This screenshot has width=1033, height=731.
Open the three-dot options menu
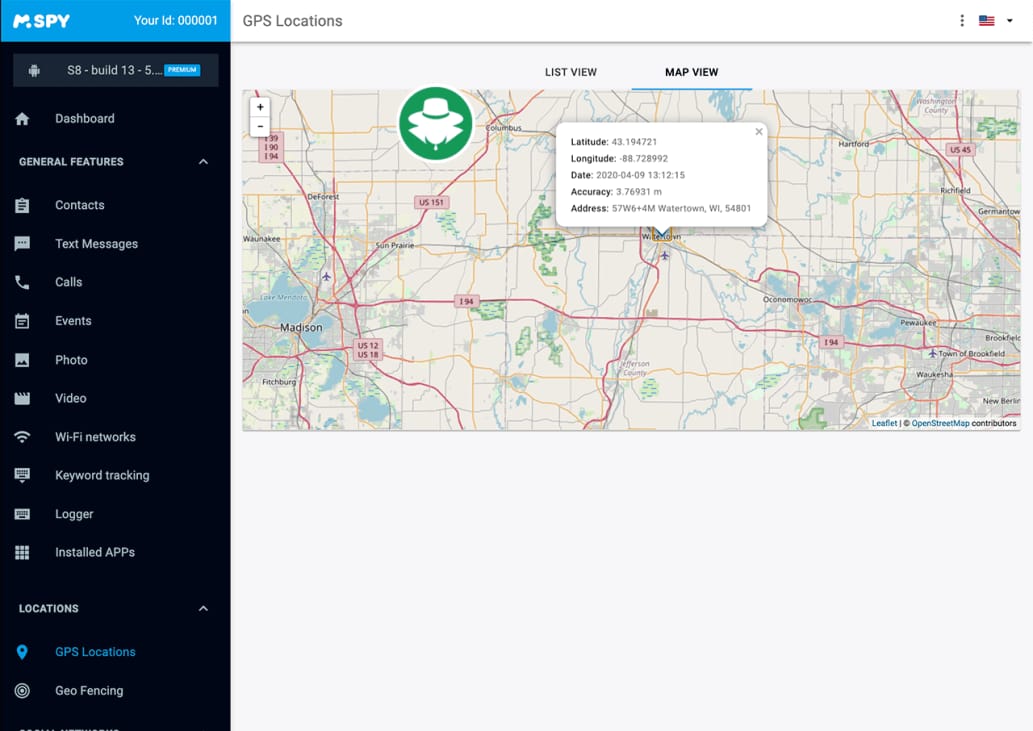[961, 20]
